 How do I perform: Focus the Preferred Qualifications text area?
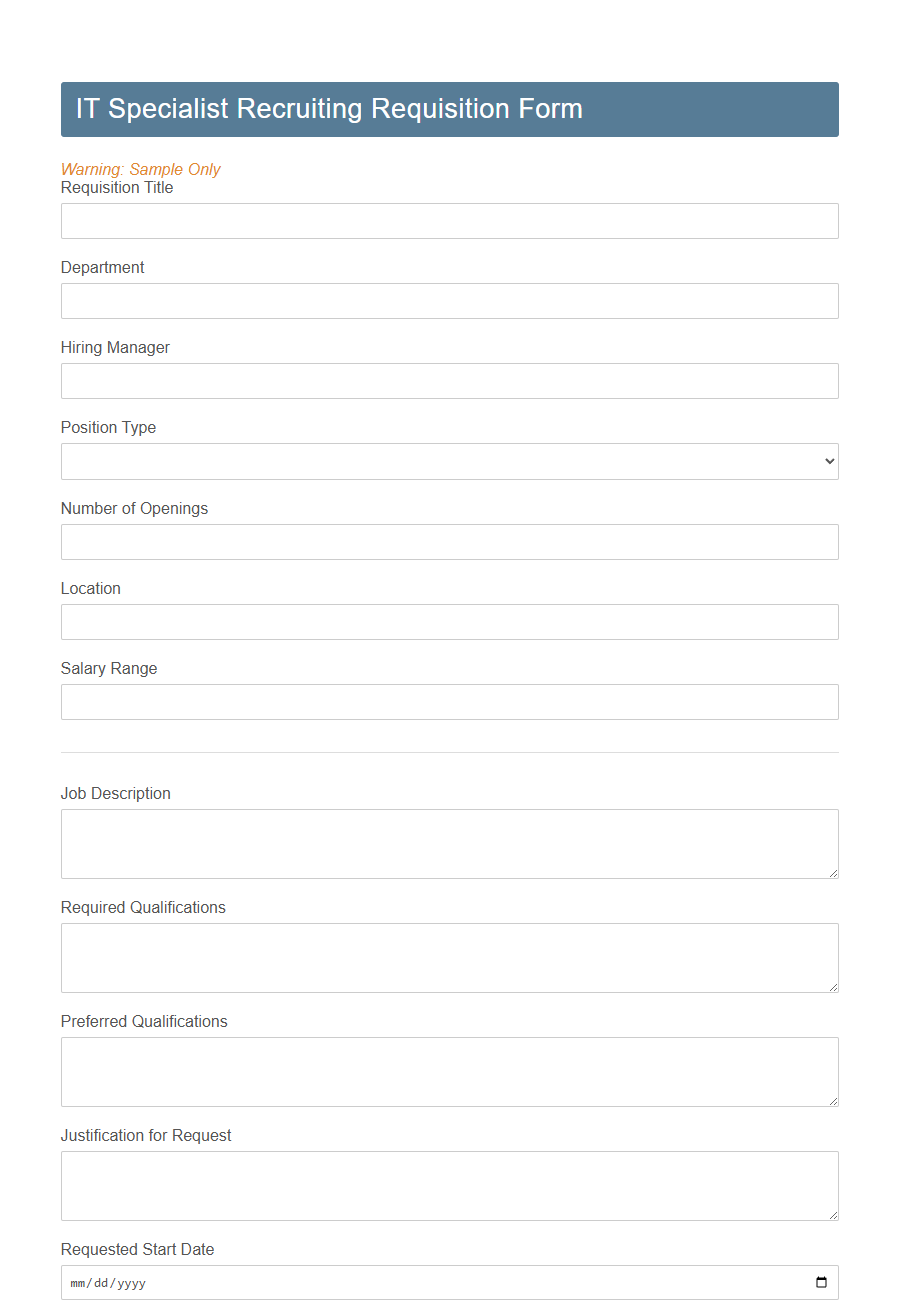(450, 1071)
